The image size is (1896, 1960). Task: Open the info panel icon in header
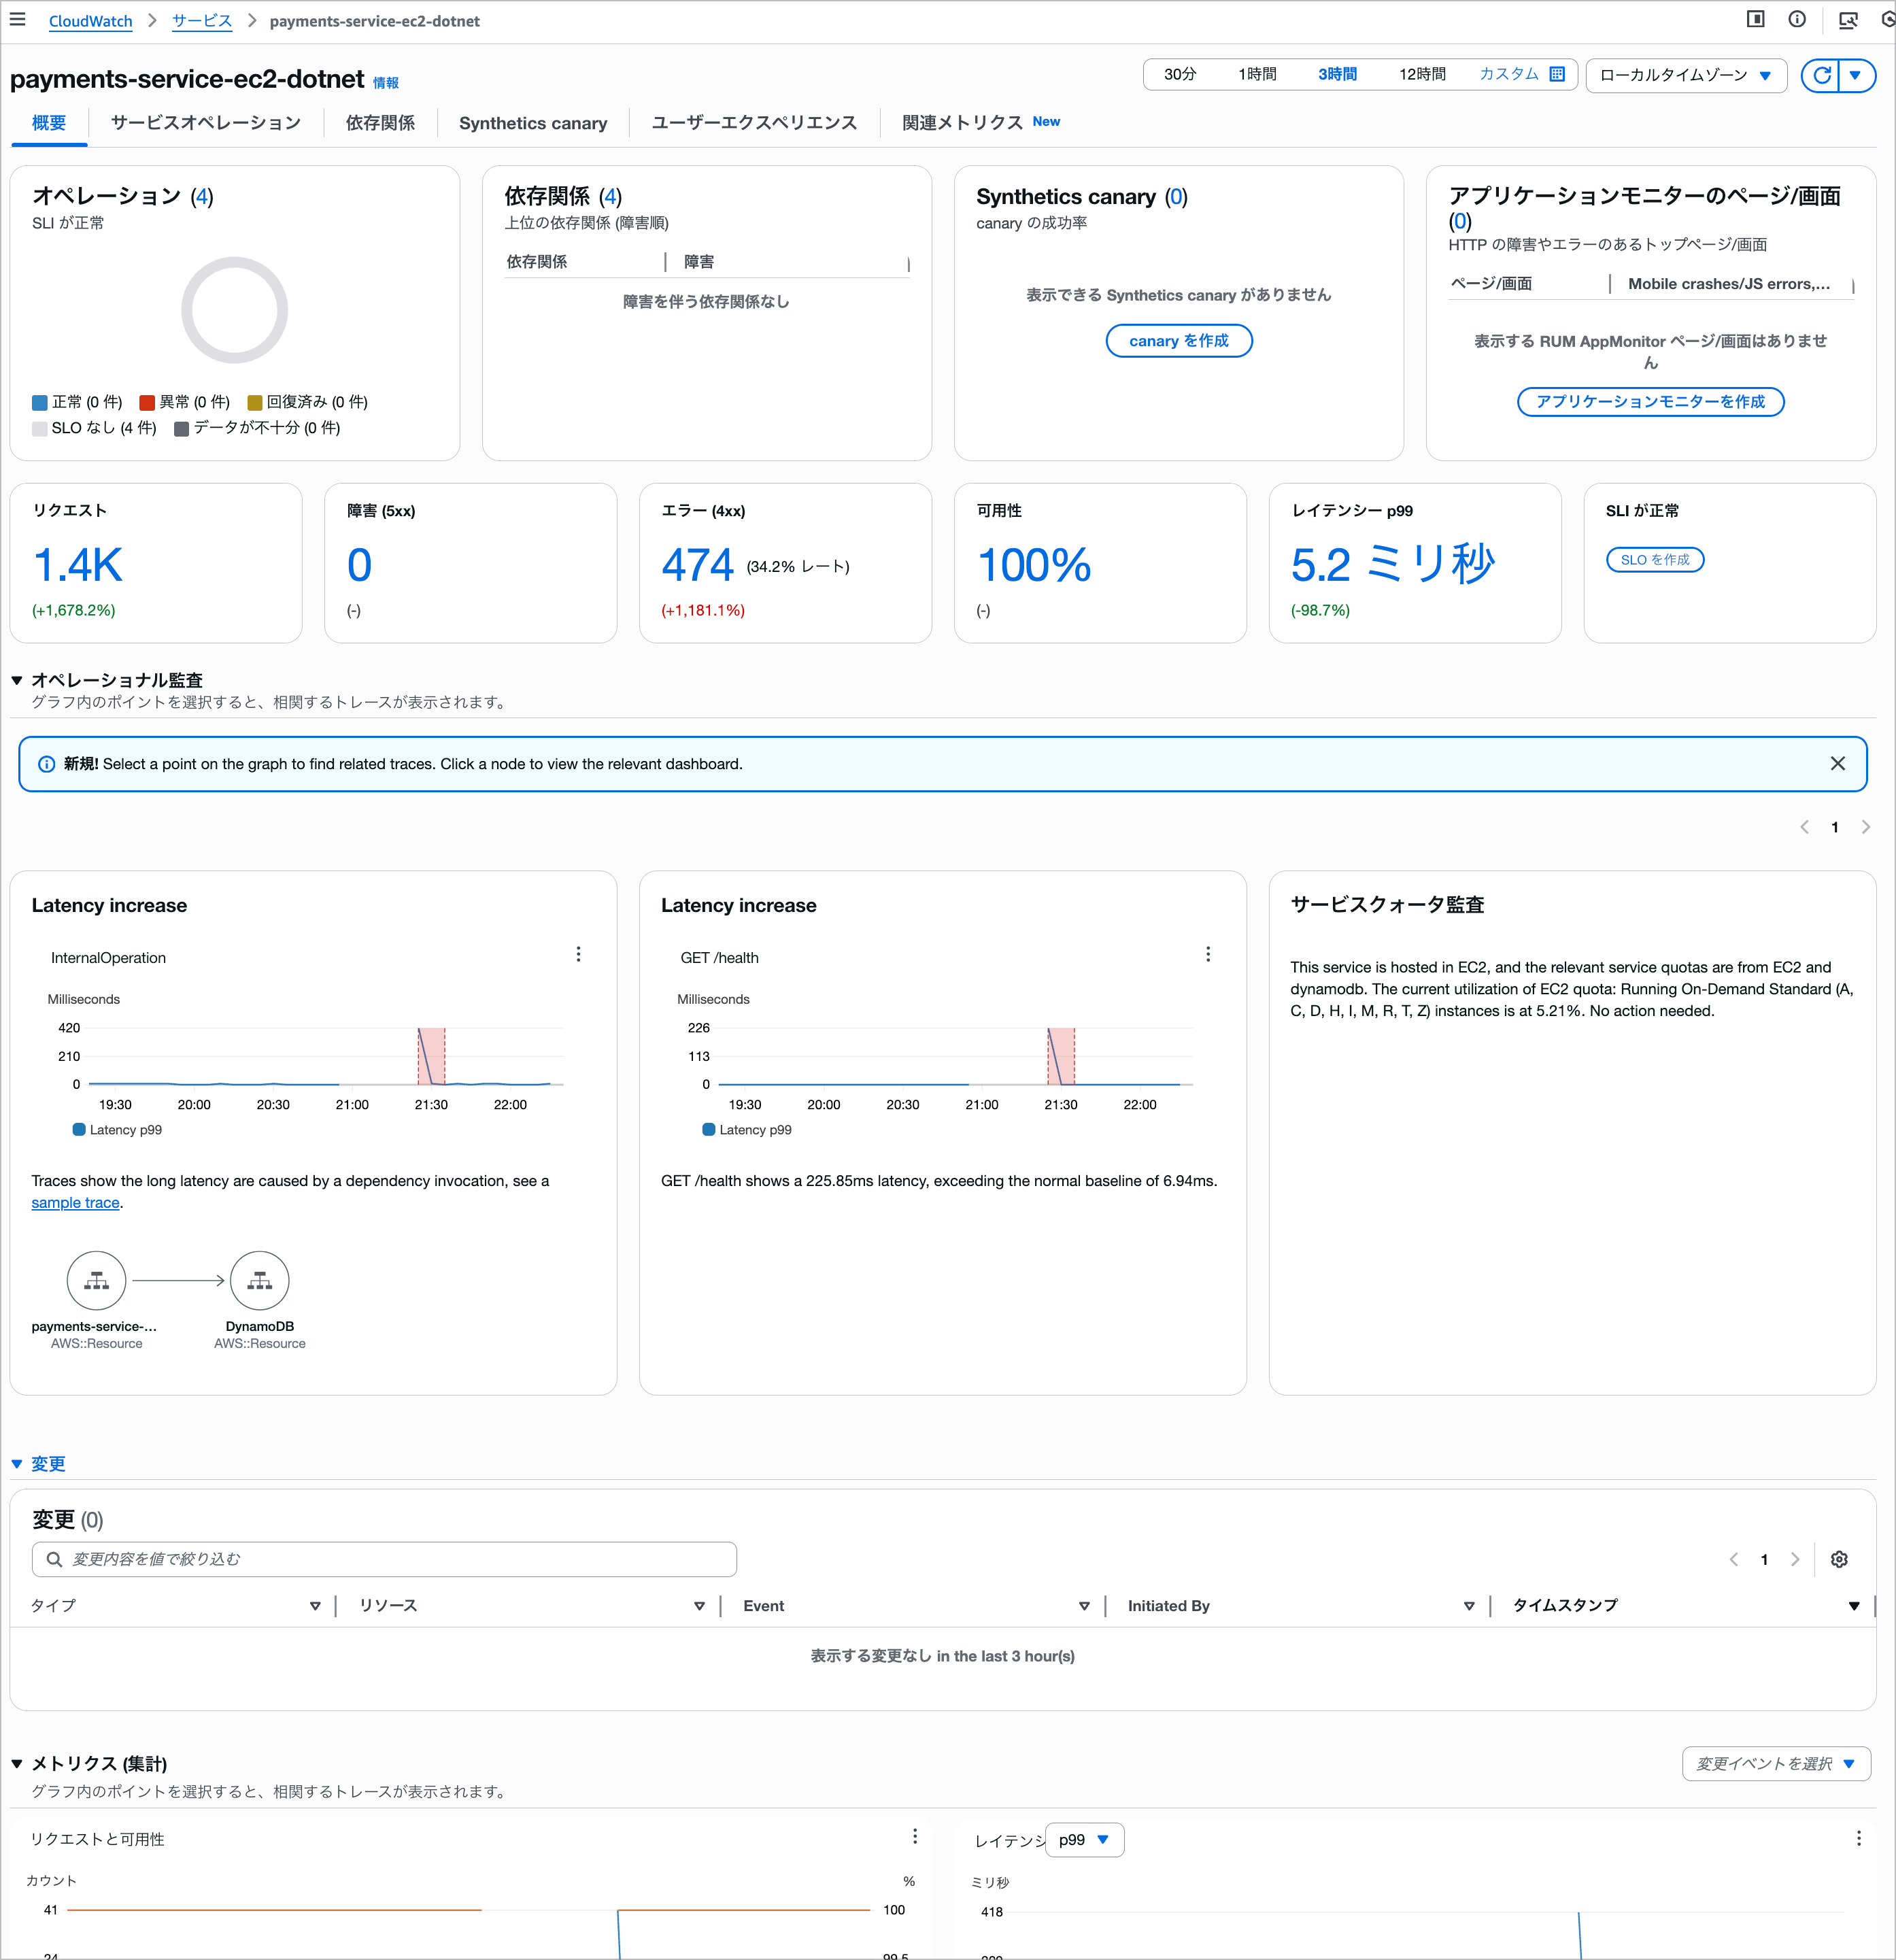coord(1797,20)
